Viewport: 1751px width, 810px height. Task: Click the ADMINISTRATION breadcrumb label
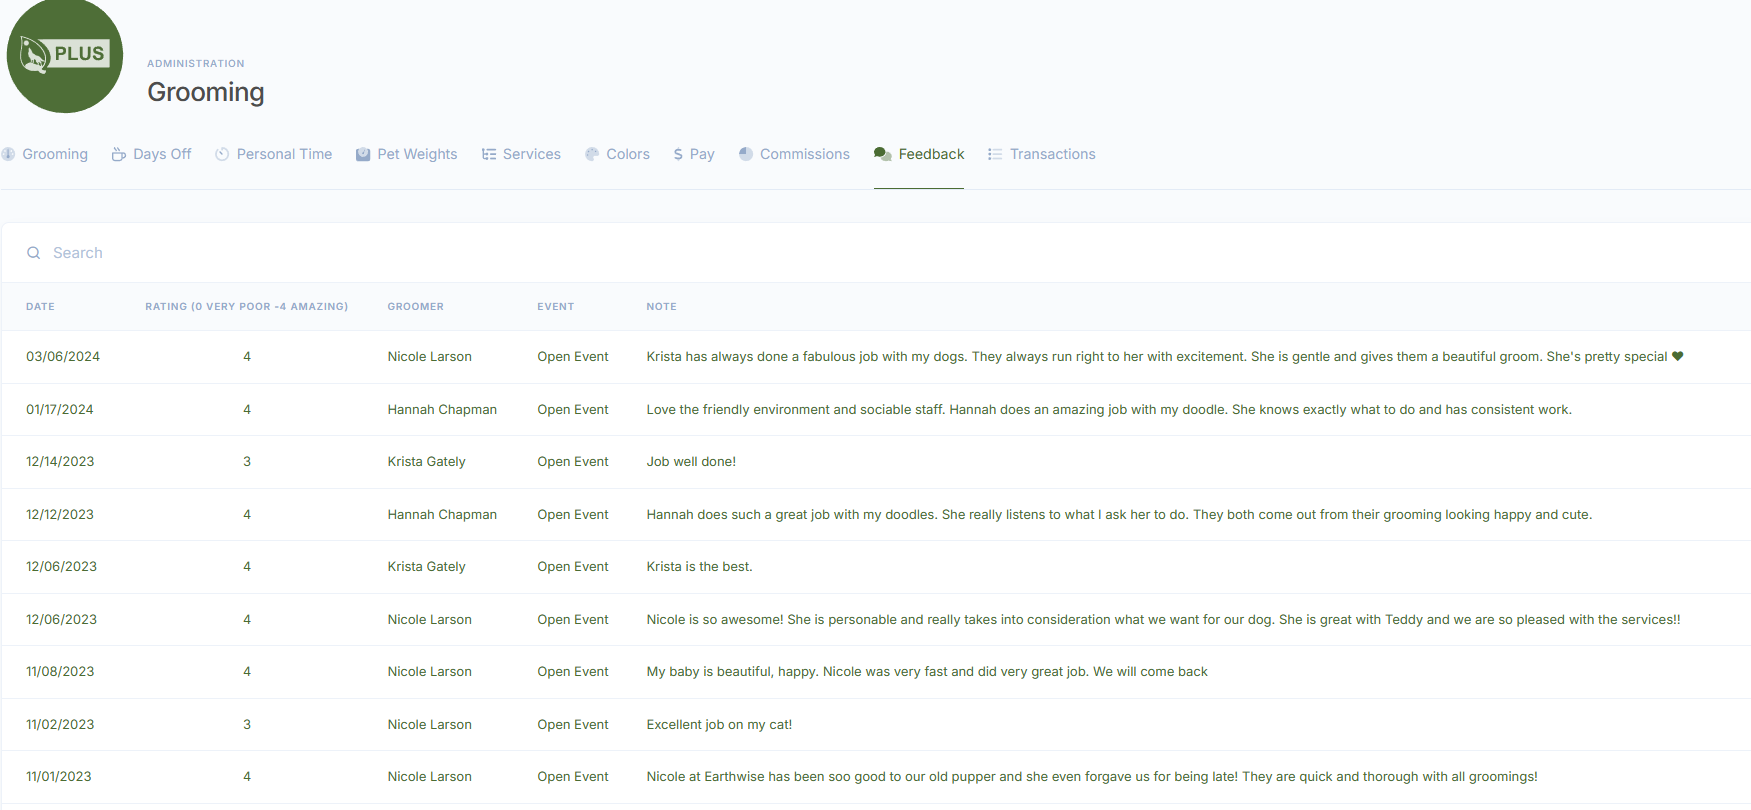(x=196, y=63)
